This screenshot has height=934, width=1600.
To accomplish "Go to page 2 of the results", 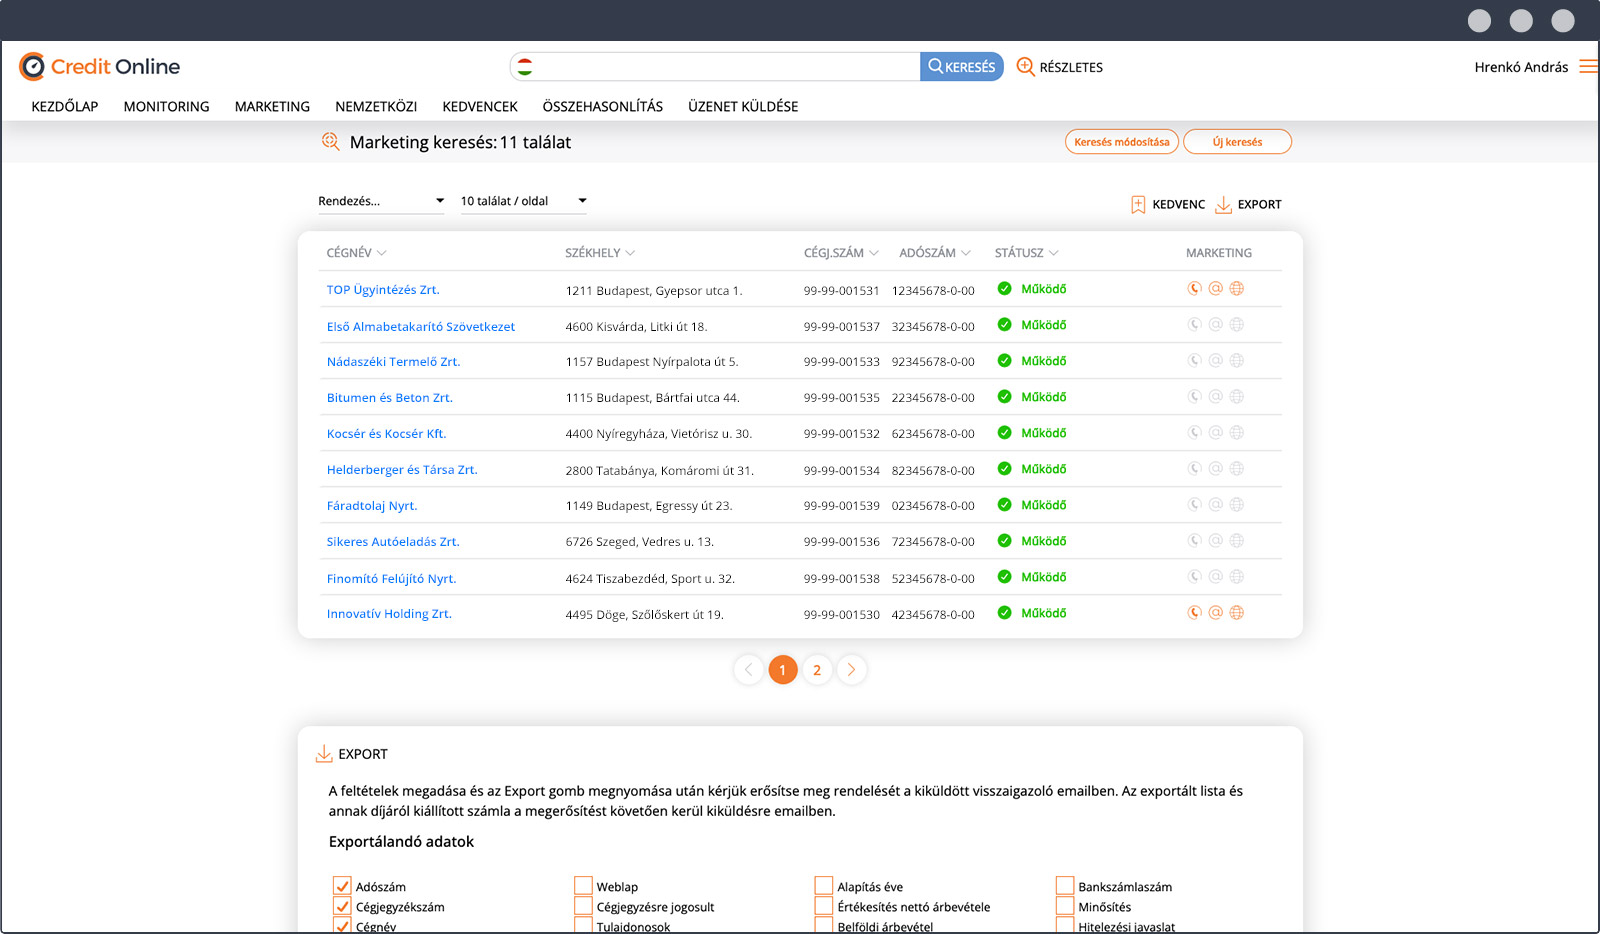I will click(817, 670).
